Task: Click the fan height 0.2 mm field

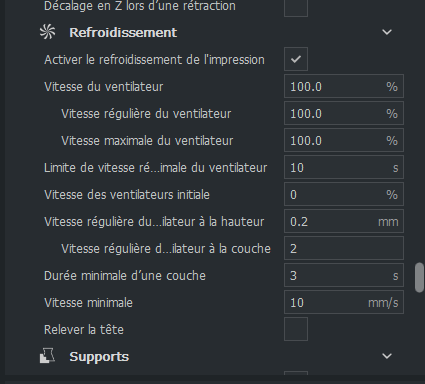Action: click(x=344, y=221)
